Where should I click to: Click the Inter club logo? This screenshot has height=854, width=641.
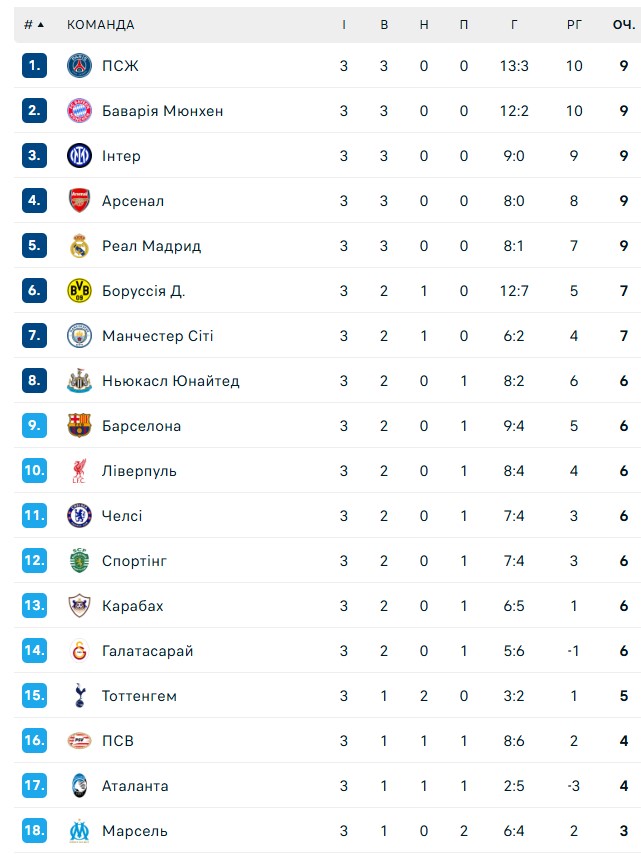coord(79,156)
